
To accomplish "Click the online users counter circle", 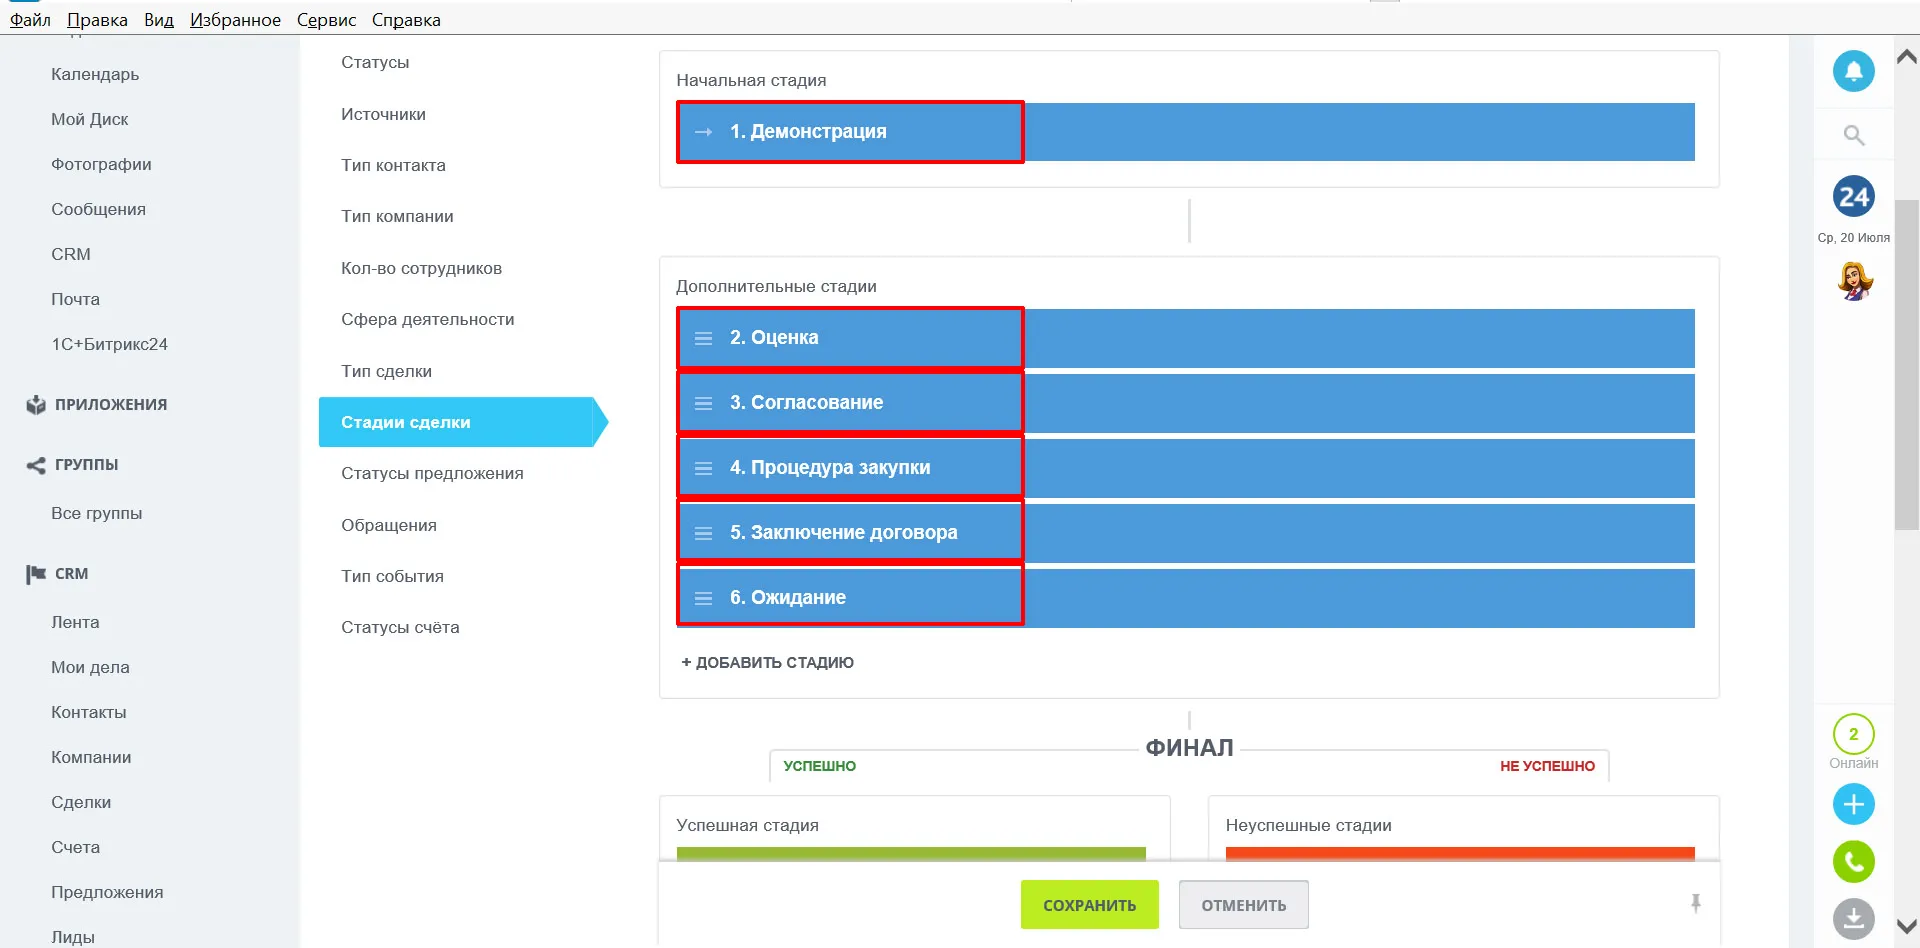I will pyautogui.click(x=1853, y=735).
